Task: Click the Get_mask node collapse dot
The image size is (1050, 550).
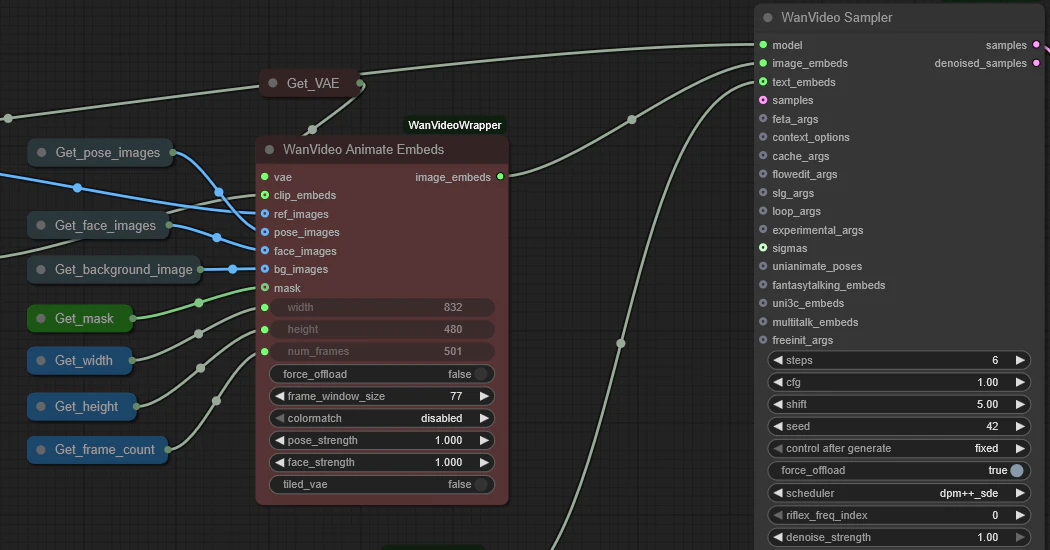Action: 41,318
